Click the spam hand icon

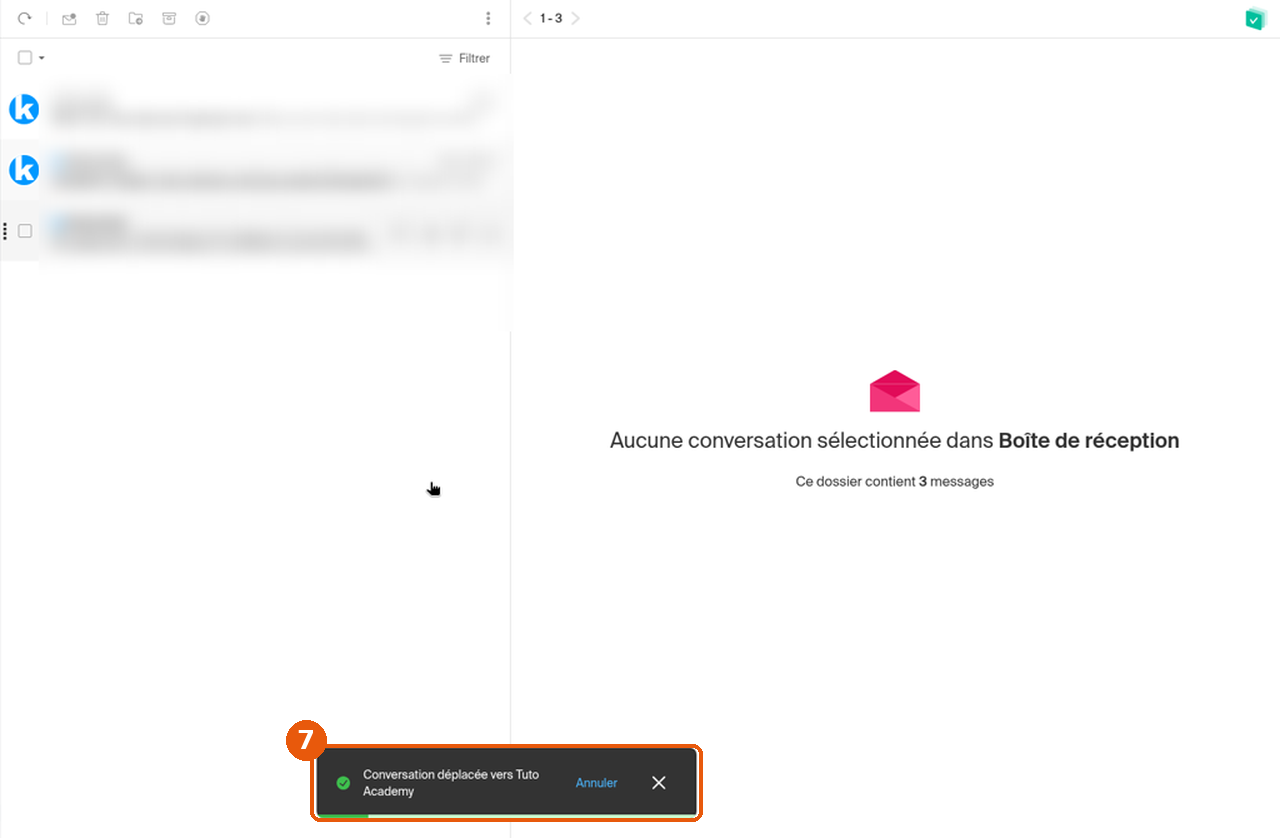(x=202, y=19)
